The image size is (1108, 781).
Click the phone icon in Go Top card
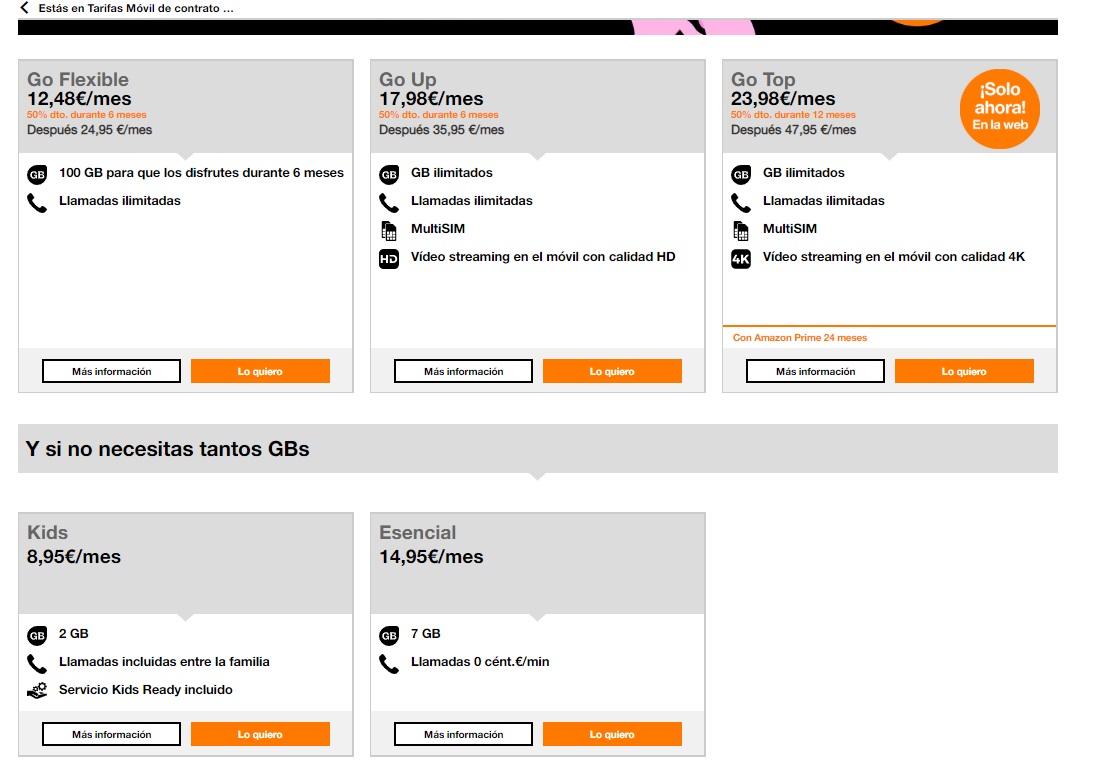[x=741, y=203]
